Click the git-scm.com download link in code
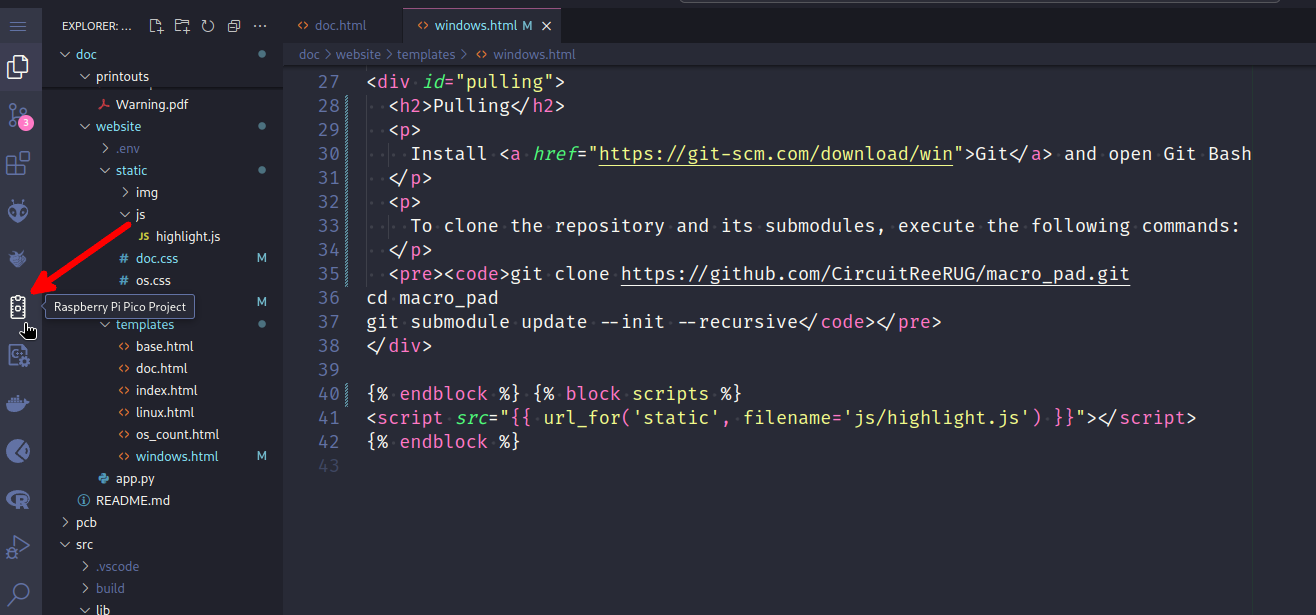The height and width of the screenshot is (615, 1316). (775, 154)
